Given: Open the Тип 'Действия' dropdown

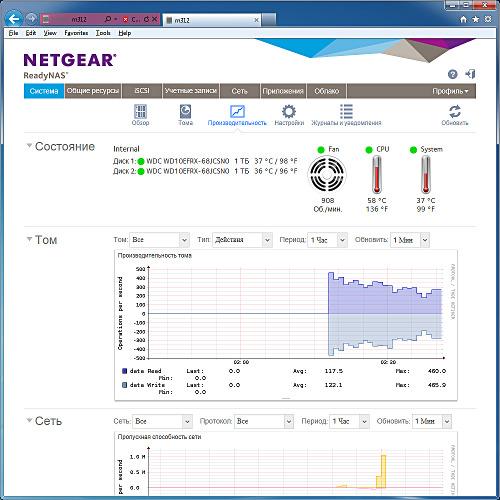Looking at the screenshot, I should [x=242, y=240].
